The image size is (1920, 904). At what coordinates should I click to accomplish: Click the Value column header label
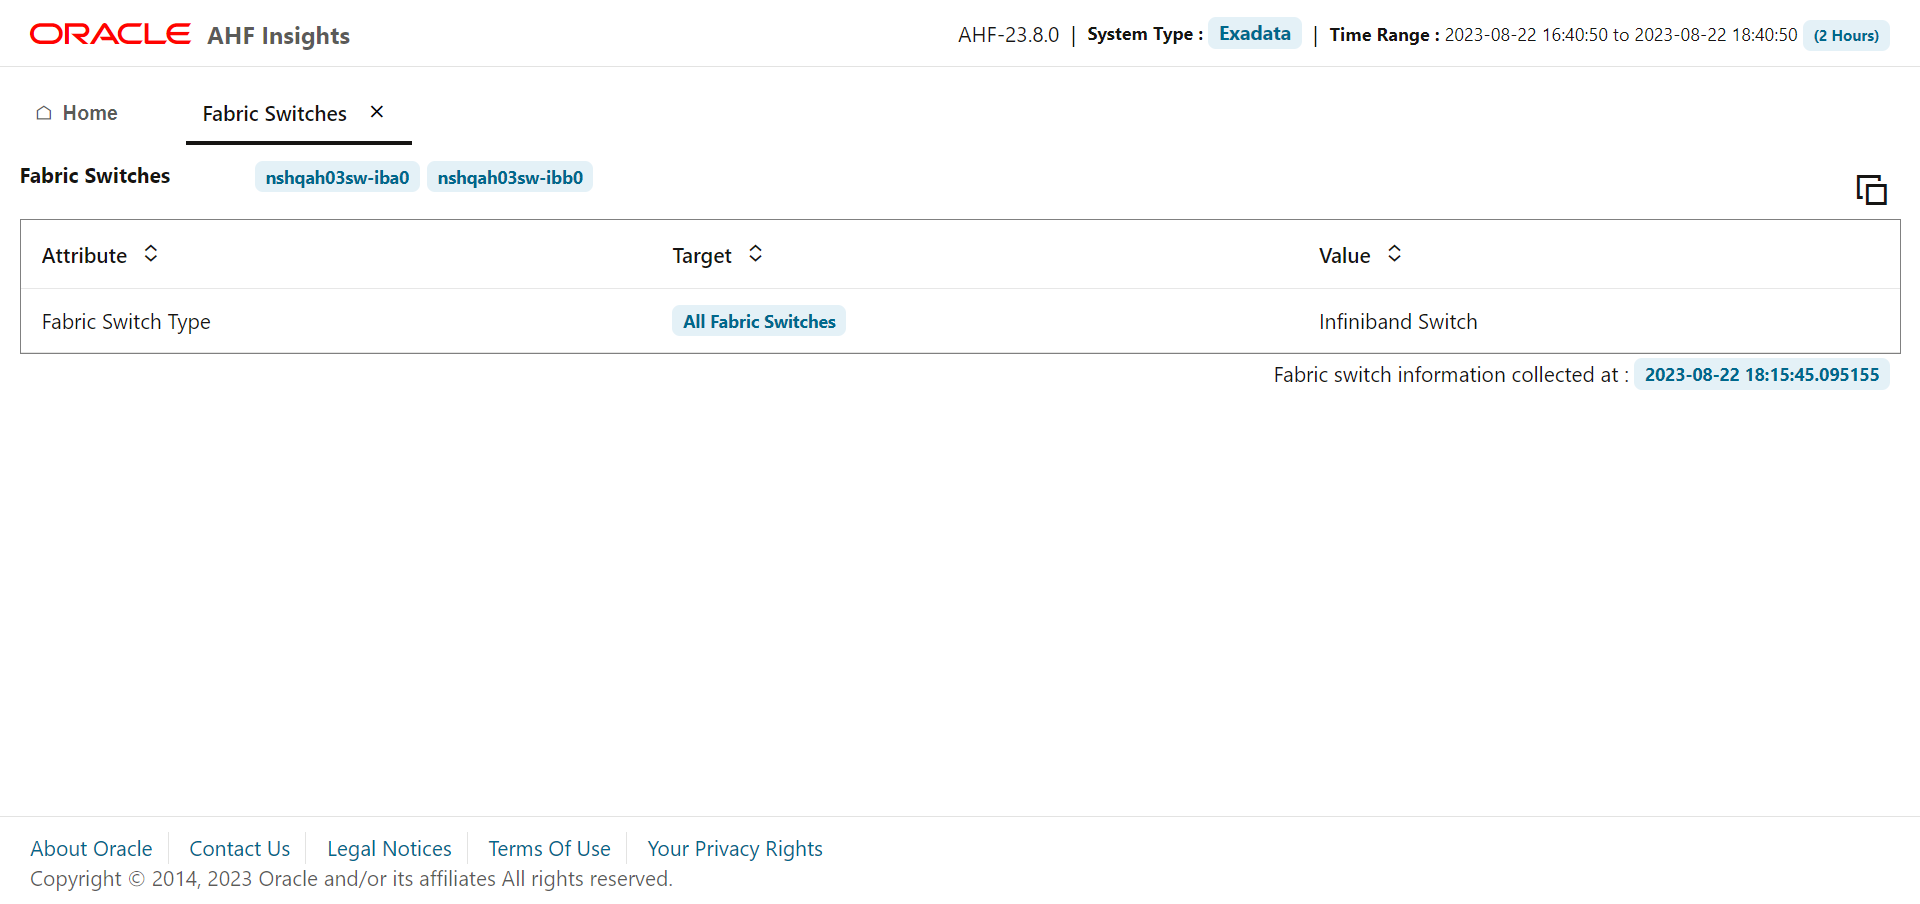[x=1344, y=255]
